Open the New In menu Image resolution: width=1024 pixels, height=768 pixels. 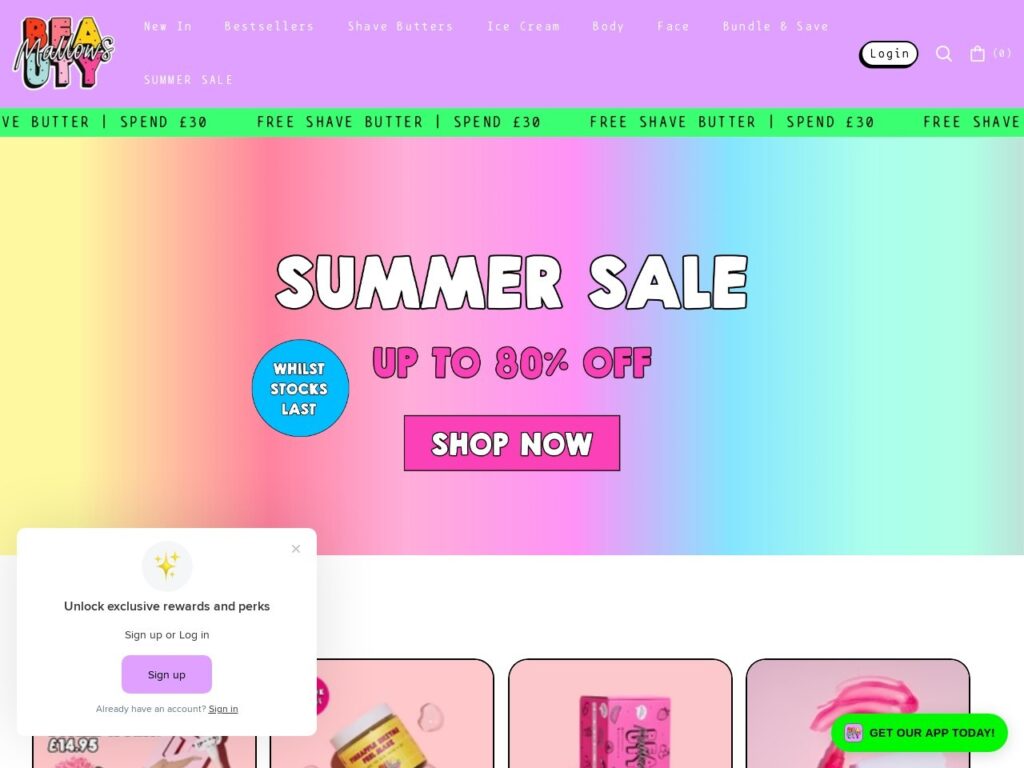[168, 27]
